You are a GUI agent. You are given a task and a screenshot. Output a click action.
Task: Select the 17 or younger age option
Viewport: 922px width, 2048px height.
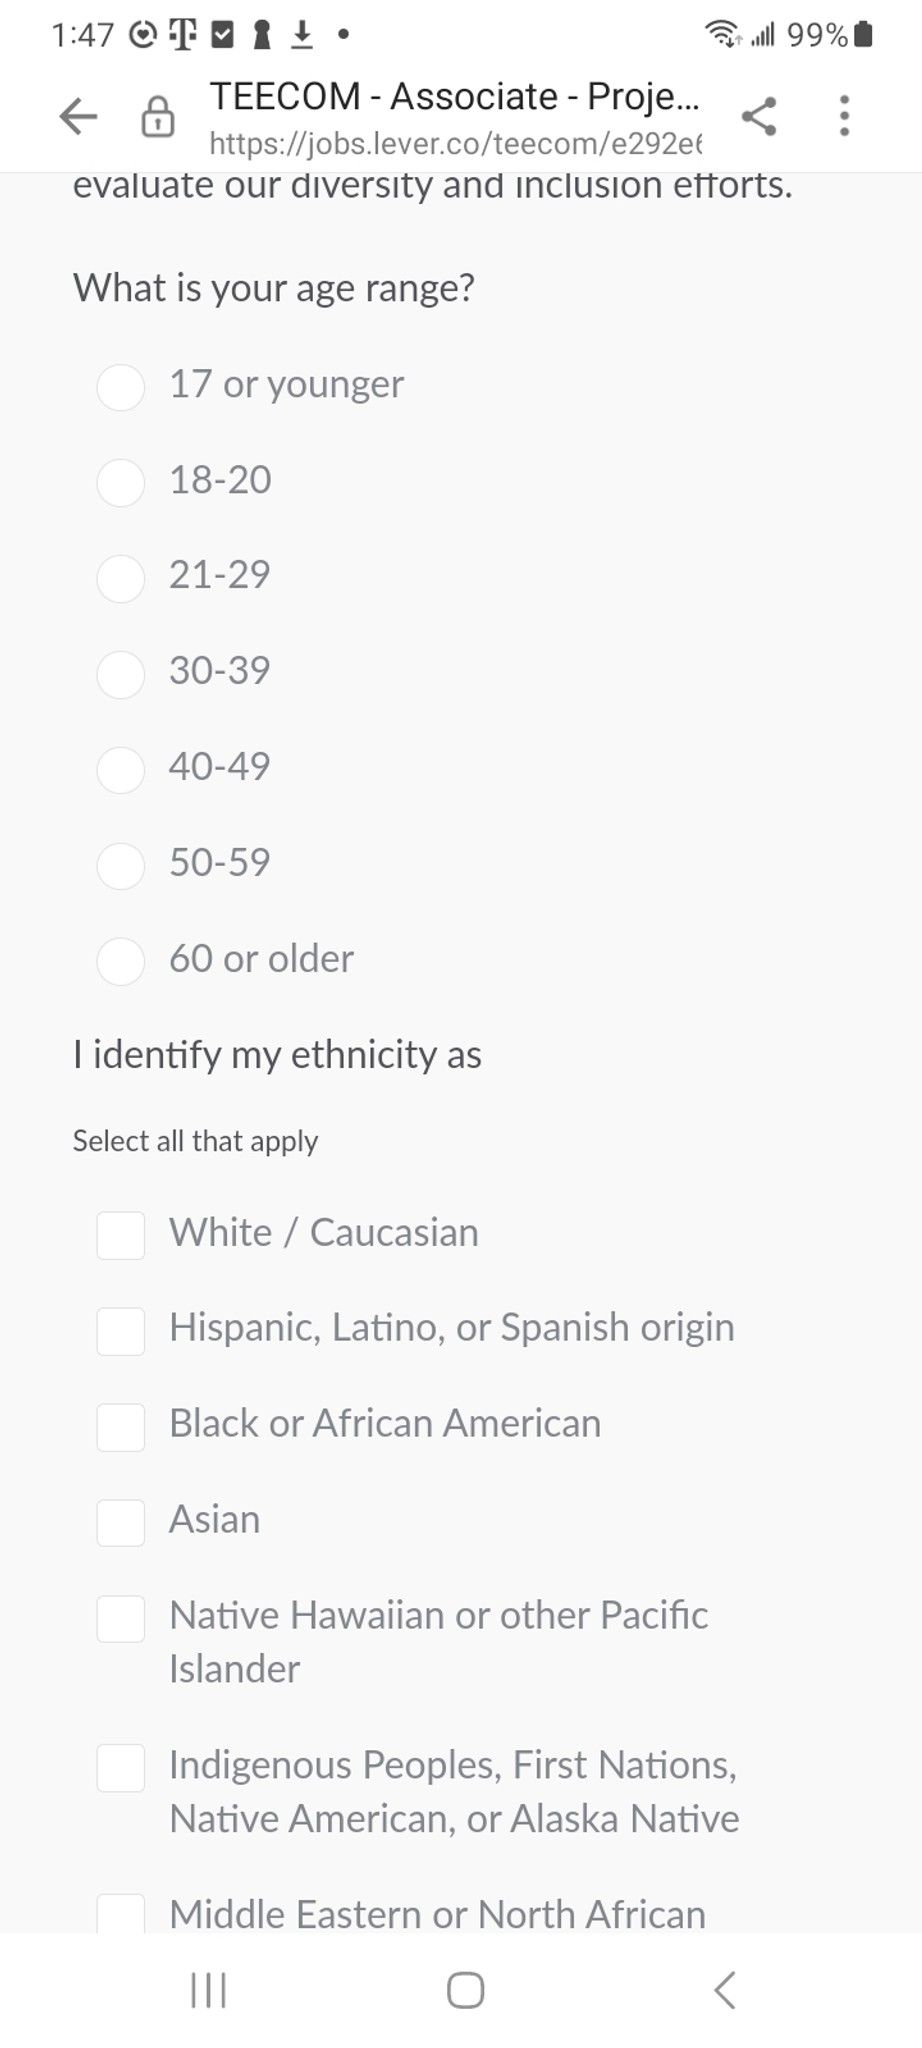[121, 386]
